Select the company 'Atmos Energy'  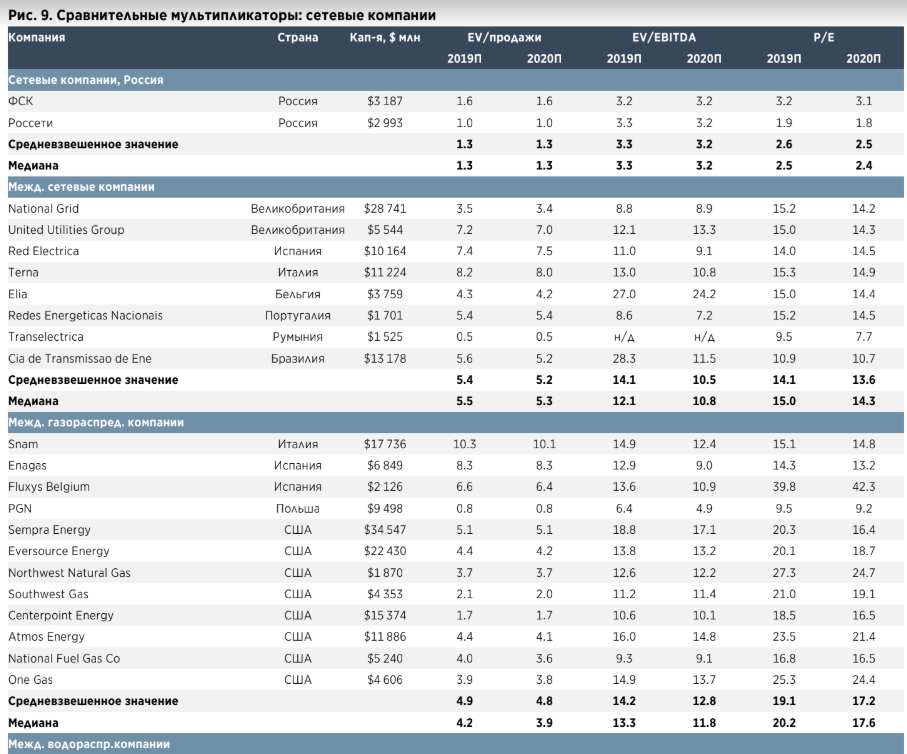coord(46,637)
